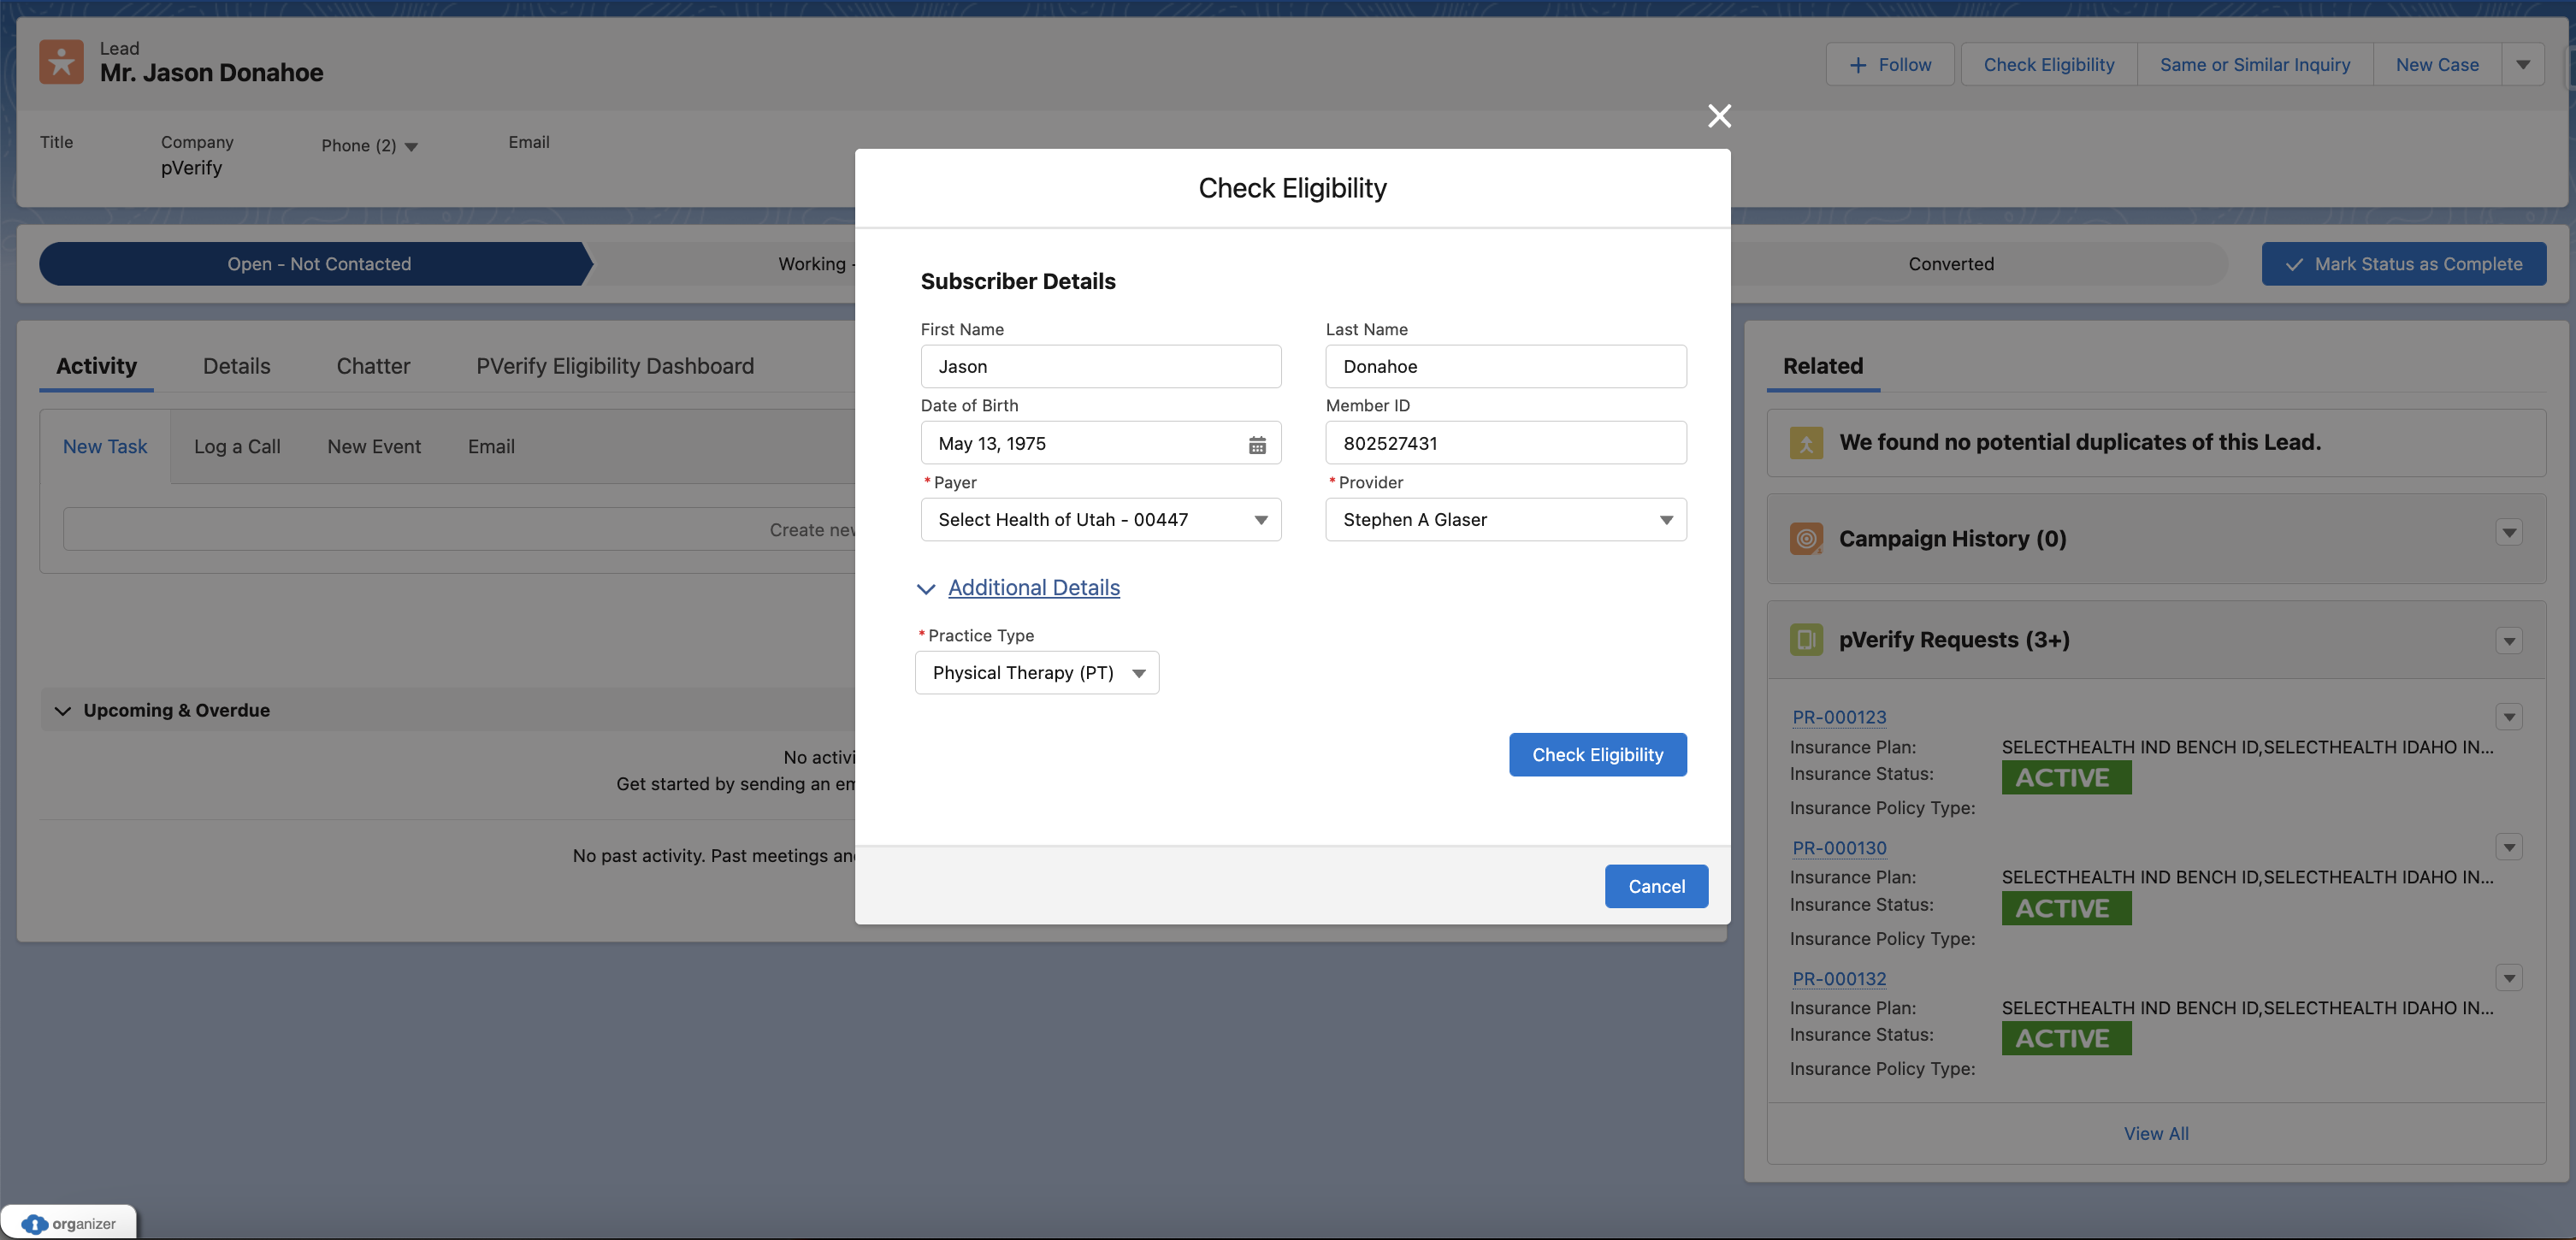Screen dimensions: 2576x1240
Task: Collapse the Additional Details section
Action: [x=927, y=589]
